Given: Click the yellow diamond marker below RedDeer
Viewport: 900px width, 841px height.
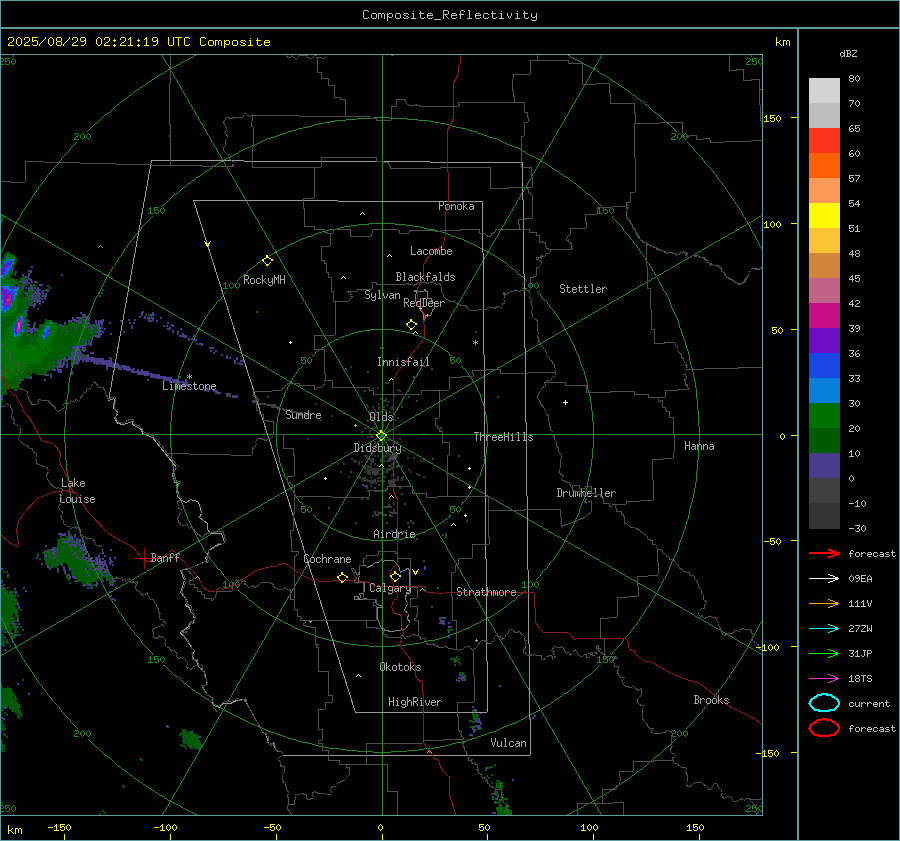Looking at the screenshot, I should pos(411,325).
